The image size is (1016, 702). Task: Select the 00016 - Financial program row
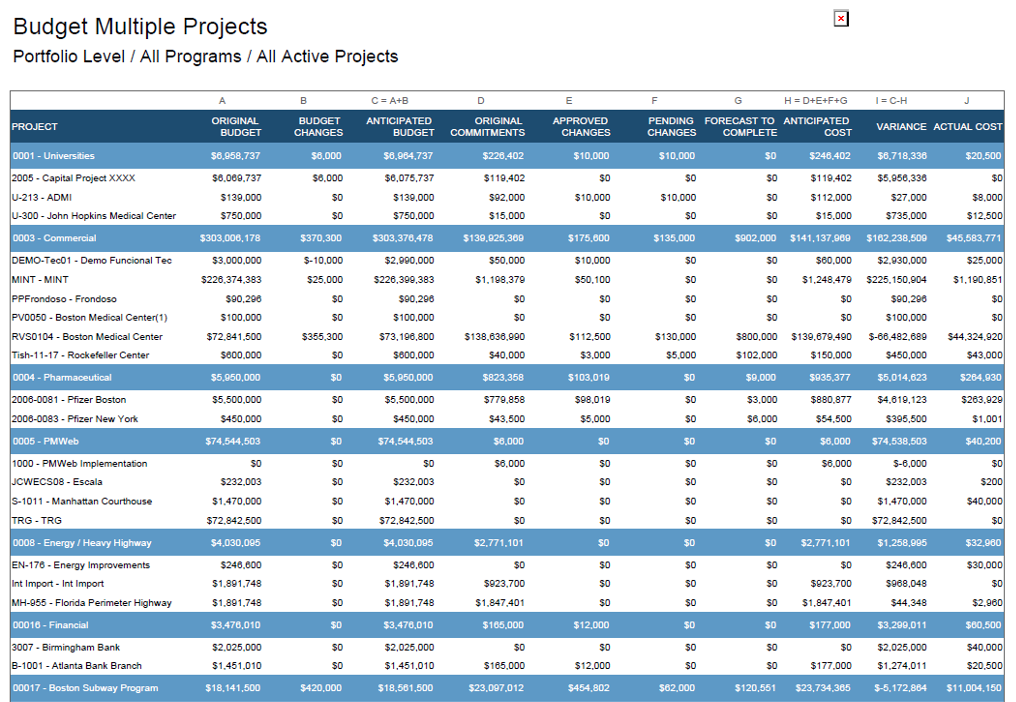(507, 625)
